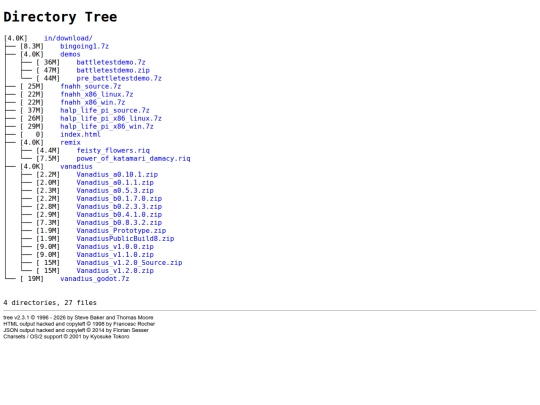540x405 pixels.
Task: Click the [ 36M] size of battletestdemo.7z
Action: point(48,62)
